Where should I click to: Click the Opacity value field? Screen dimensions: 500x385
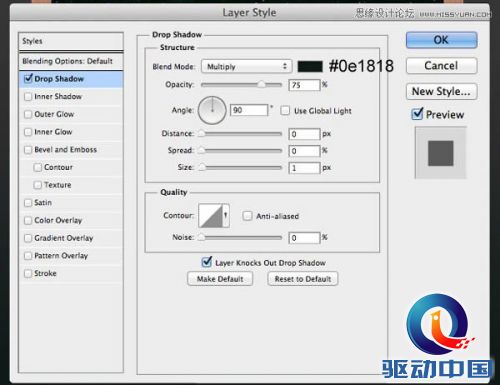click(x=304, y=85)
